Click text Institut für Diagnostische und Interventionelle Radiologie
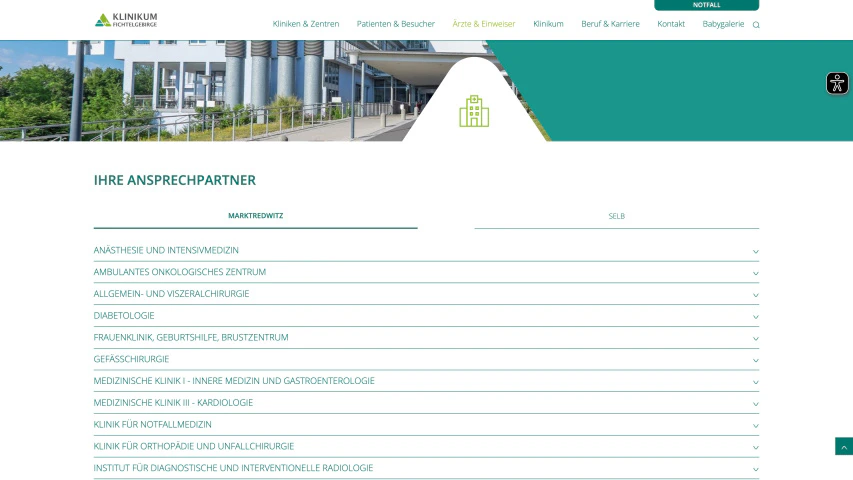Viewport: 853px width, 480px height. (233, 468)
